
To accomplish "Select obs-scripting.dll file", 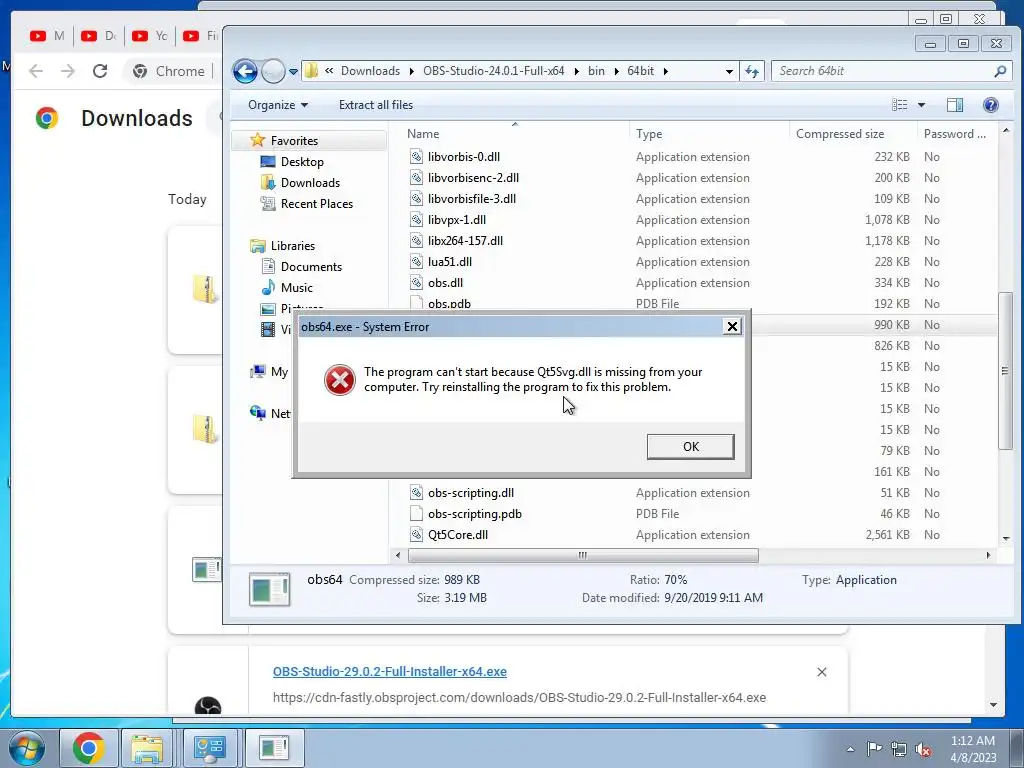I will tap(470, 492).
